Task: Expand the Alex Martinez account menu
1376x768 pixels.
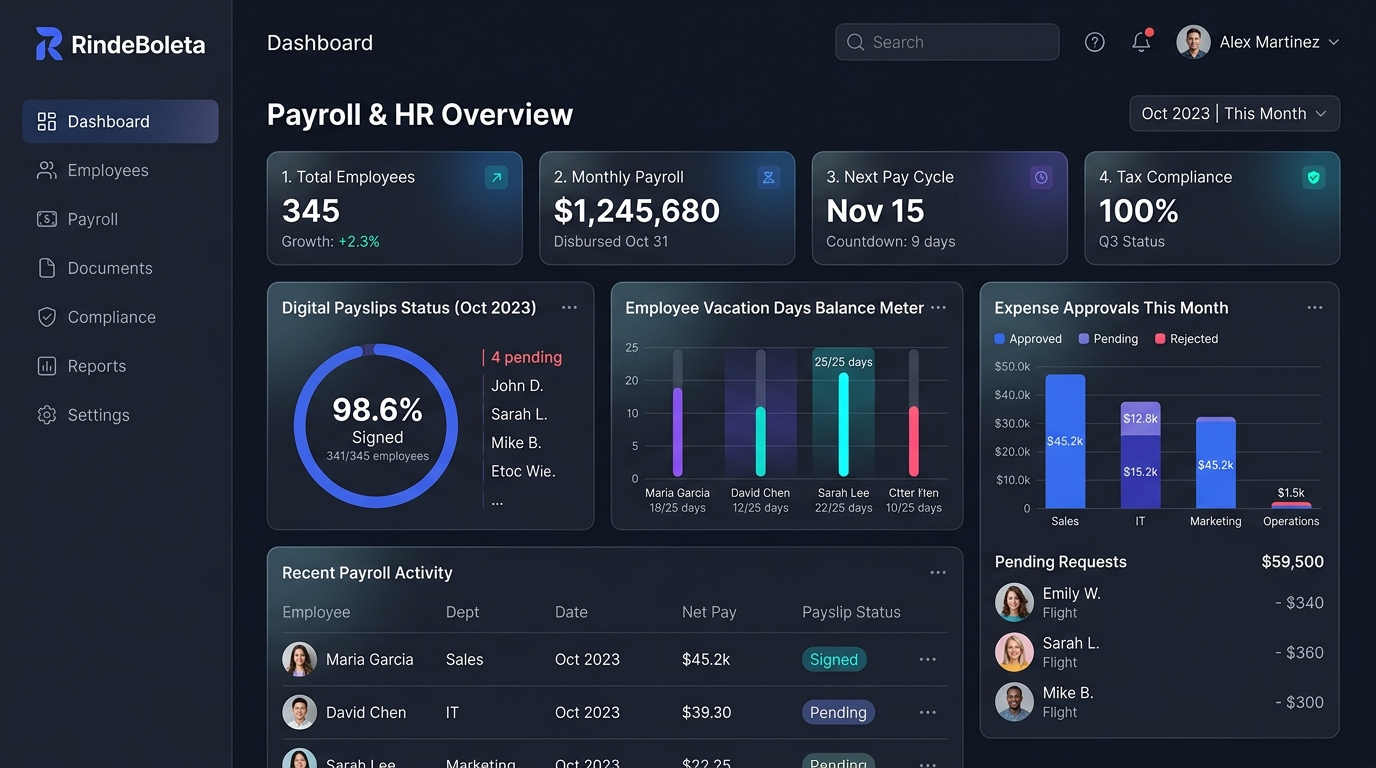Action: (x=1258, y=42)
